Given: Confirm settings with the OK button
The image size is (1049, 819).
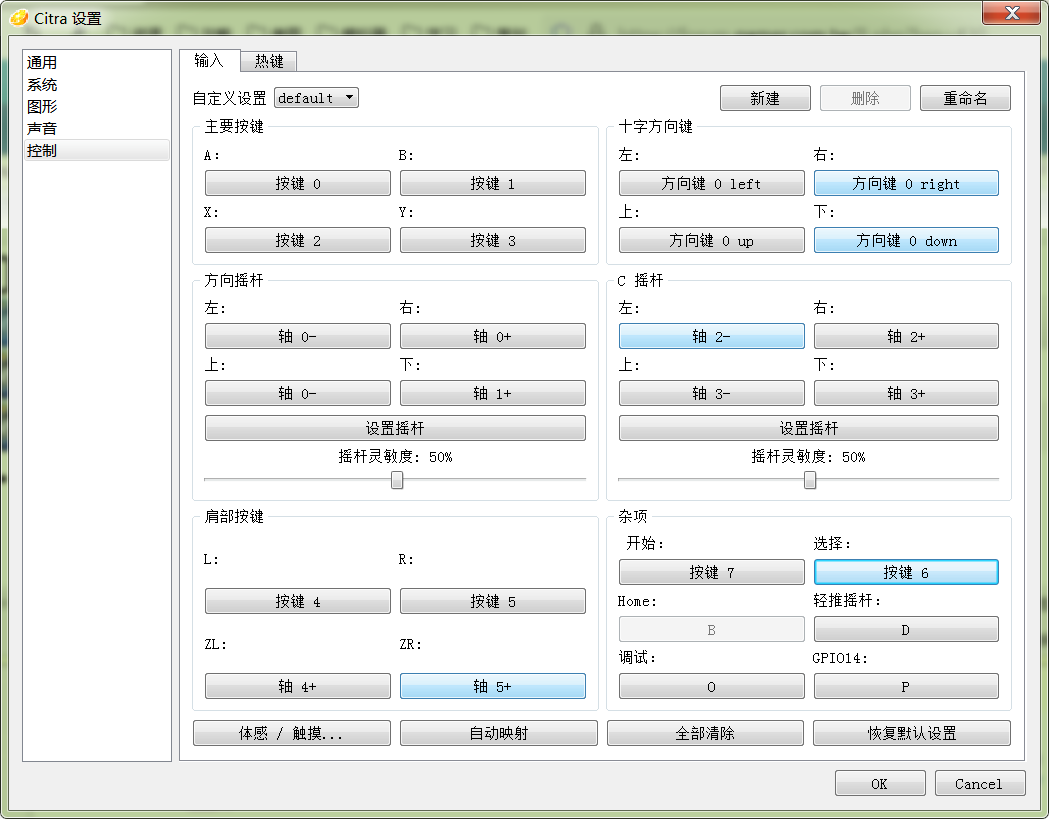Looking at the screenshot, I should point(880,784).
